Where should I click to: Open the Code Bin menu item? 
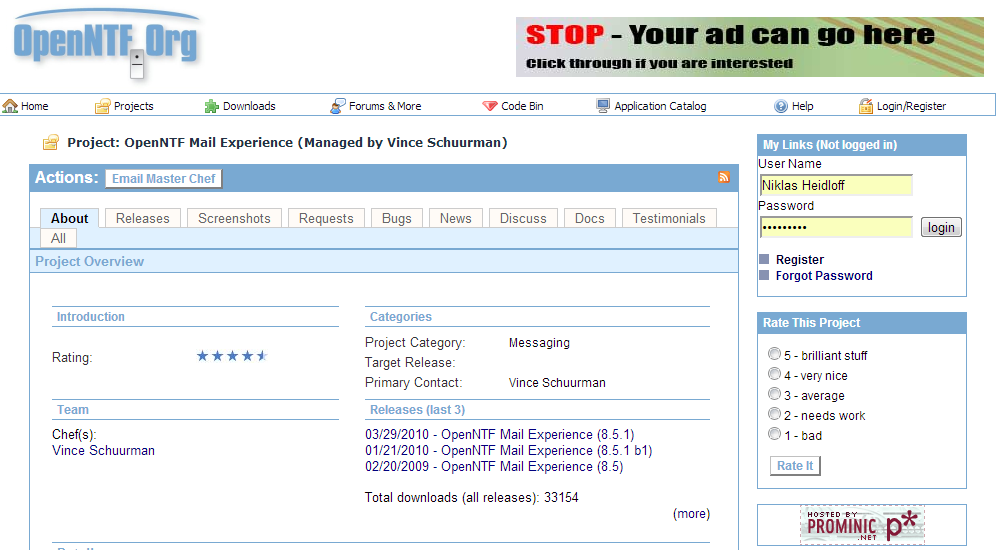coord(522,106)
